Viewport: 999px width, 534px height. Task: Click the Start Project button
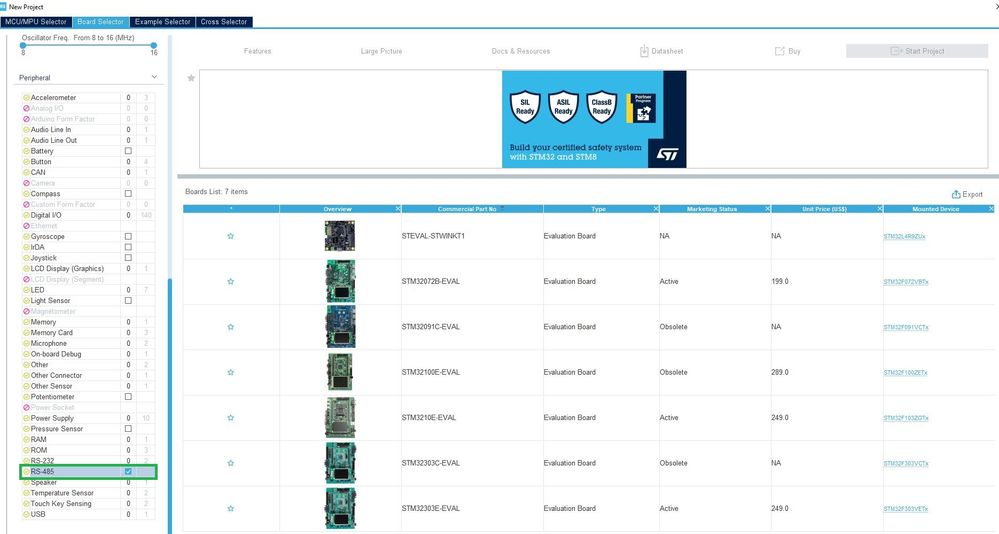(x=917, y=51)
